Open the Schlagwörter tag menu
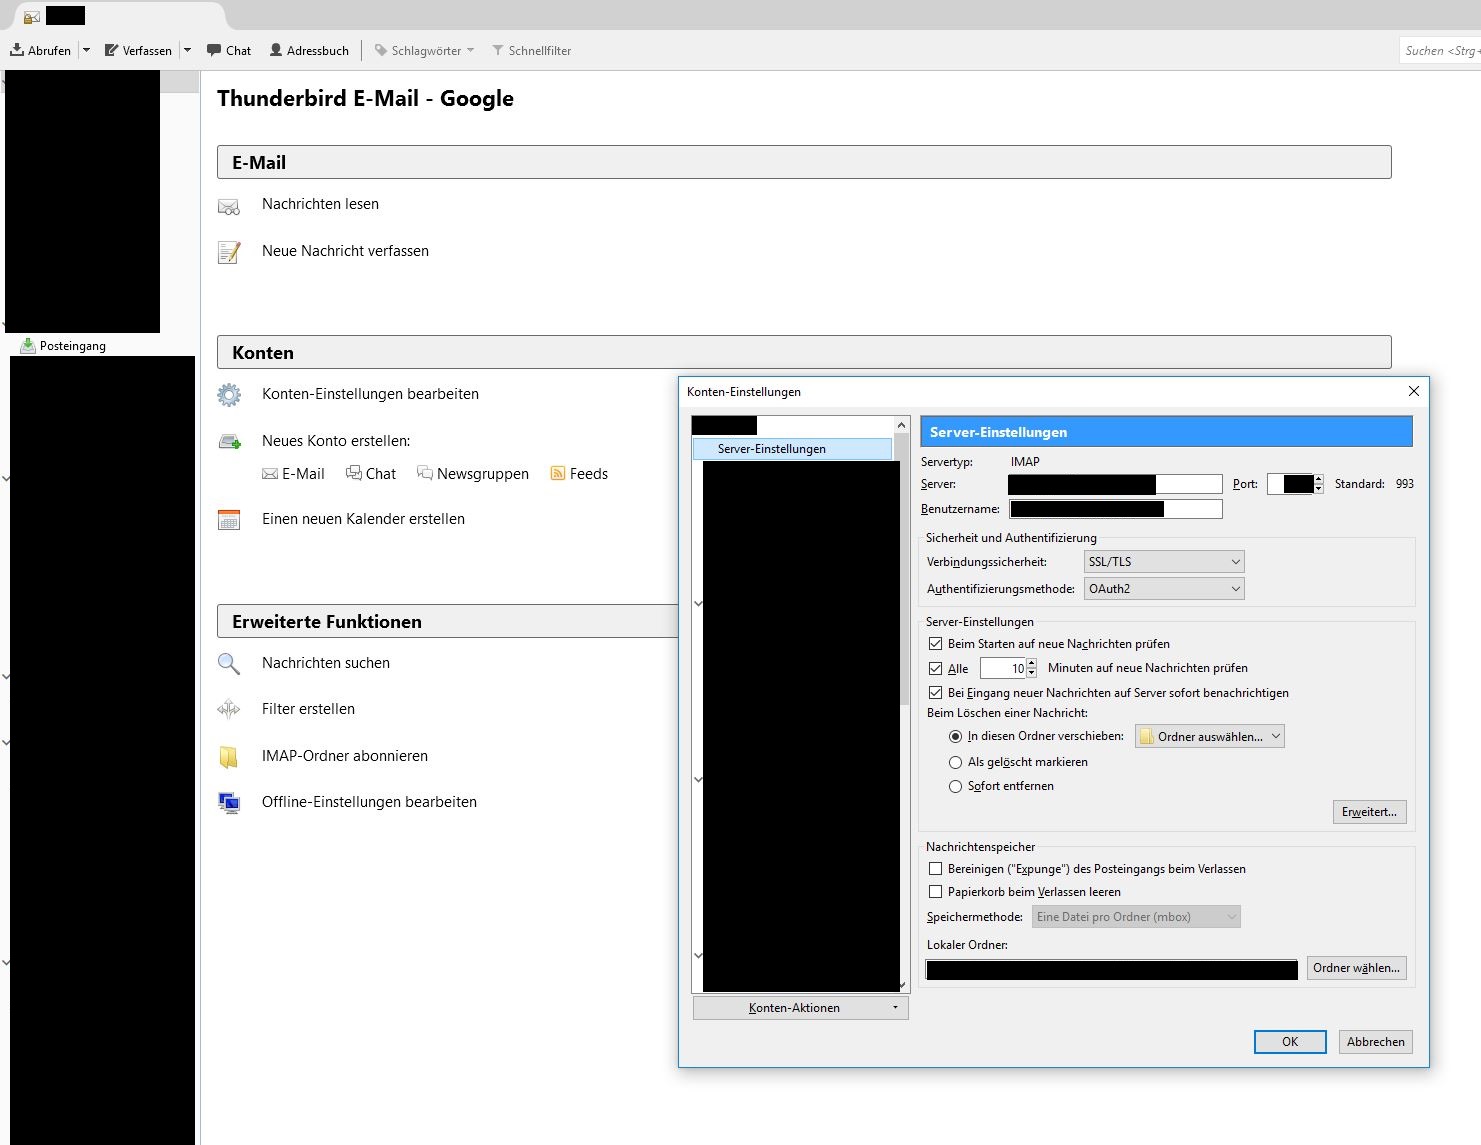1481x1145 pixels. point(424,50)
